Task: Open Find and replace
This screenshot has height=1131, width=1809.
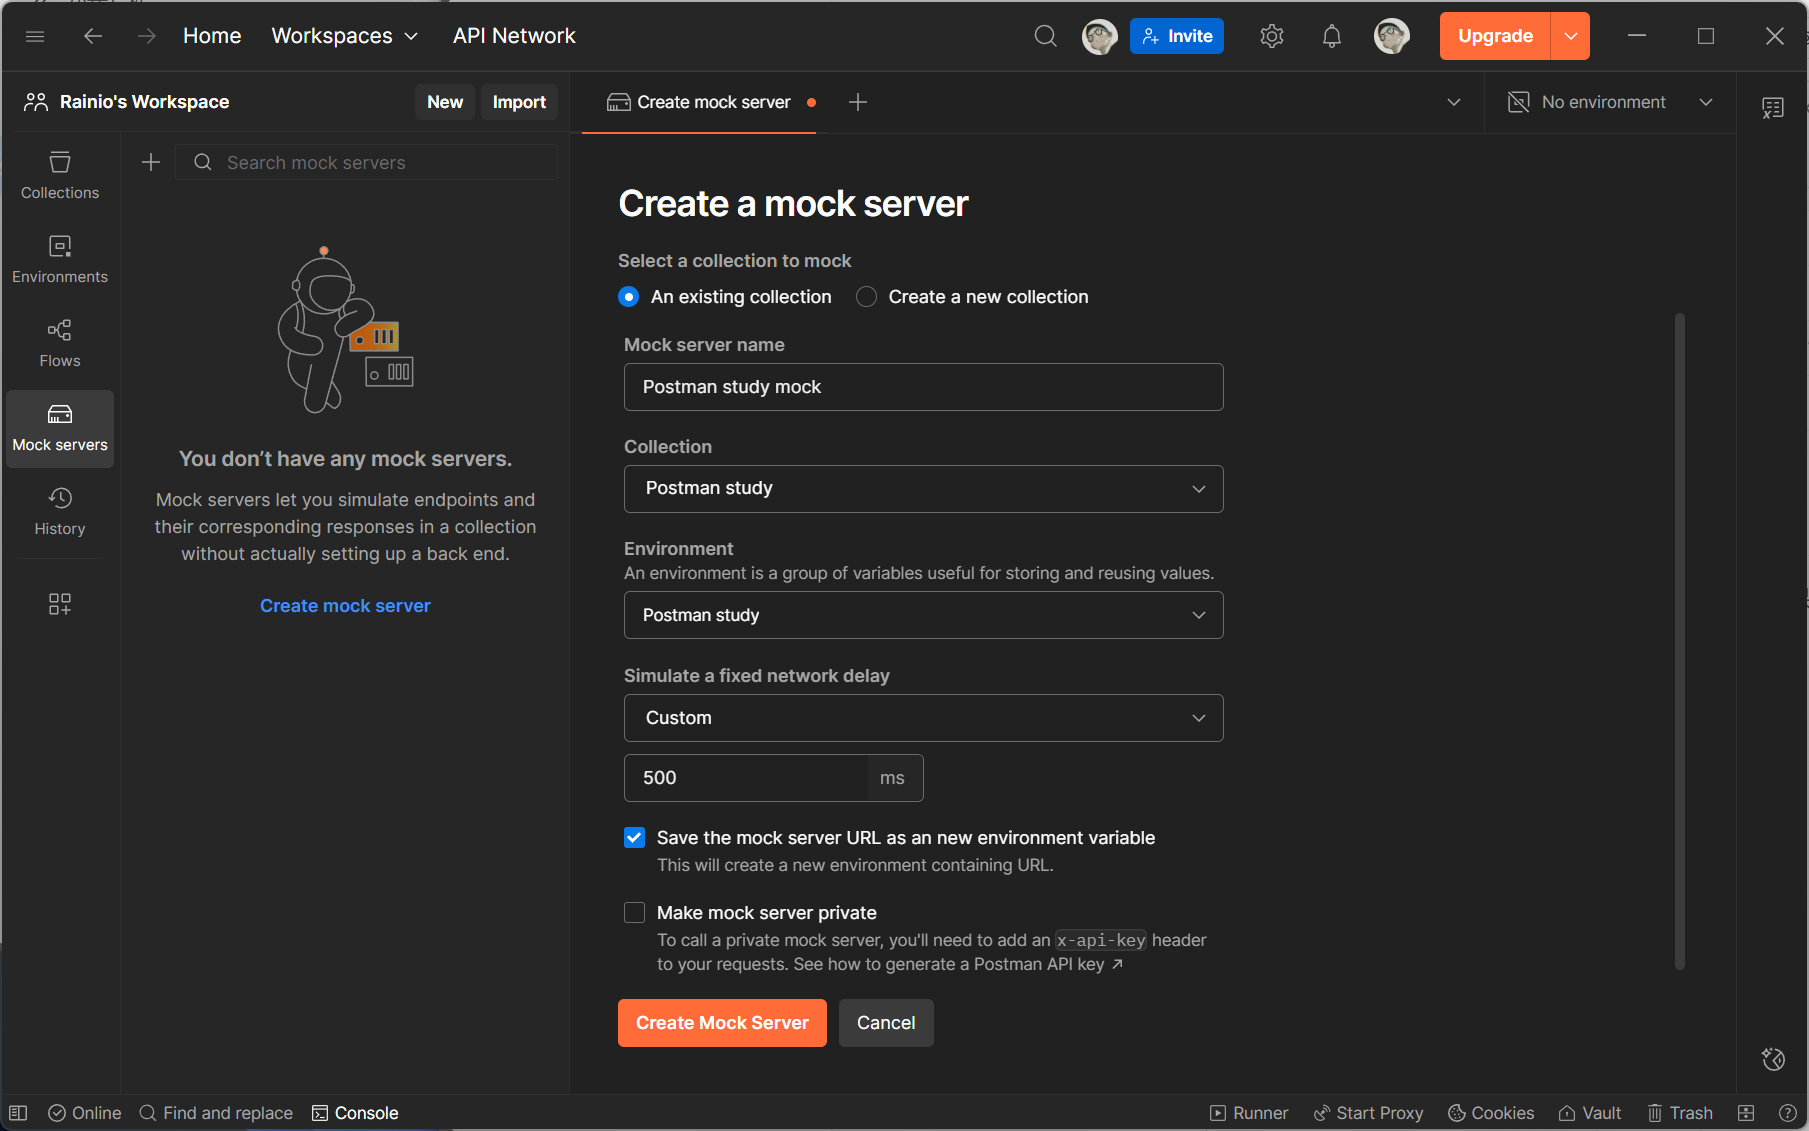Action: pos(216,1113)
